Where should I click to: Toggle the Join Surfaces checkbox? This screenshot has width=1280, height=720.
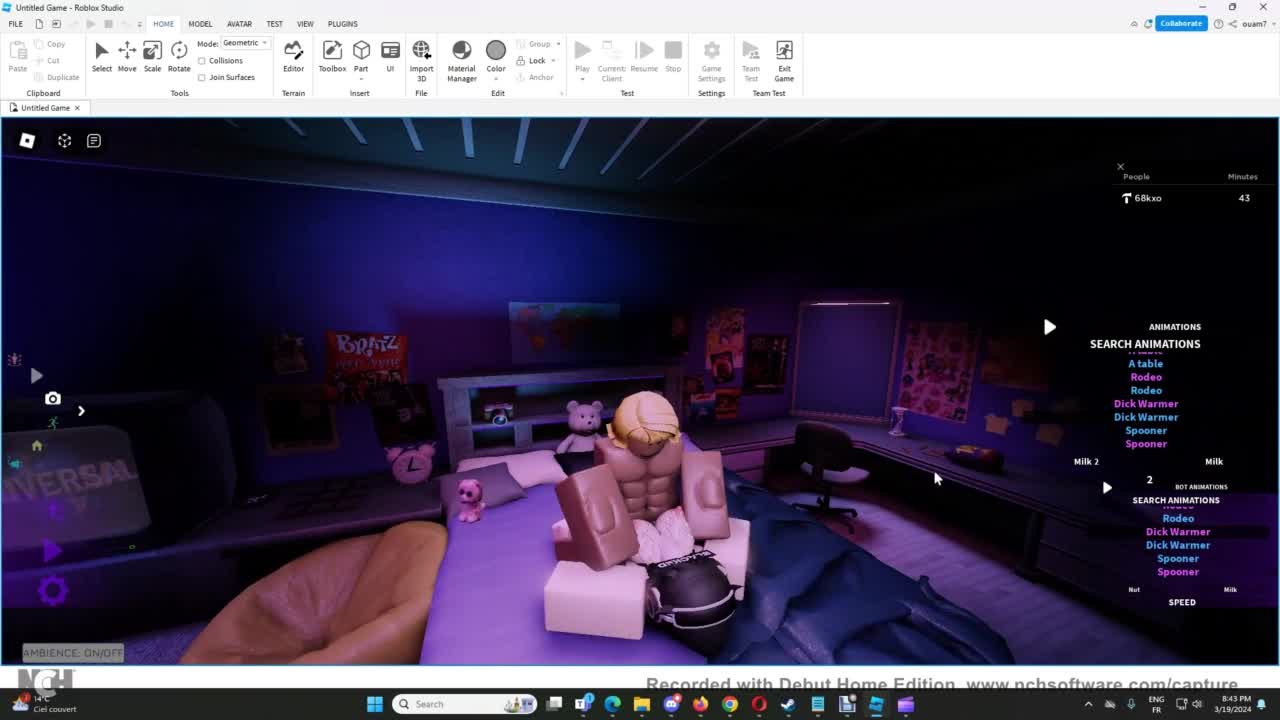[x=202, y=77]
